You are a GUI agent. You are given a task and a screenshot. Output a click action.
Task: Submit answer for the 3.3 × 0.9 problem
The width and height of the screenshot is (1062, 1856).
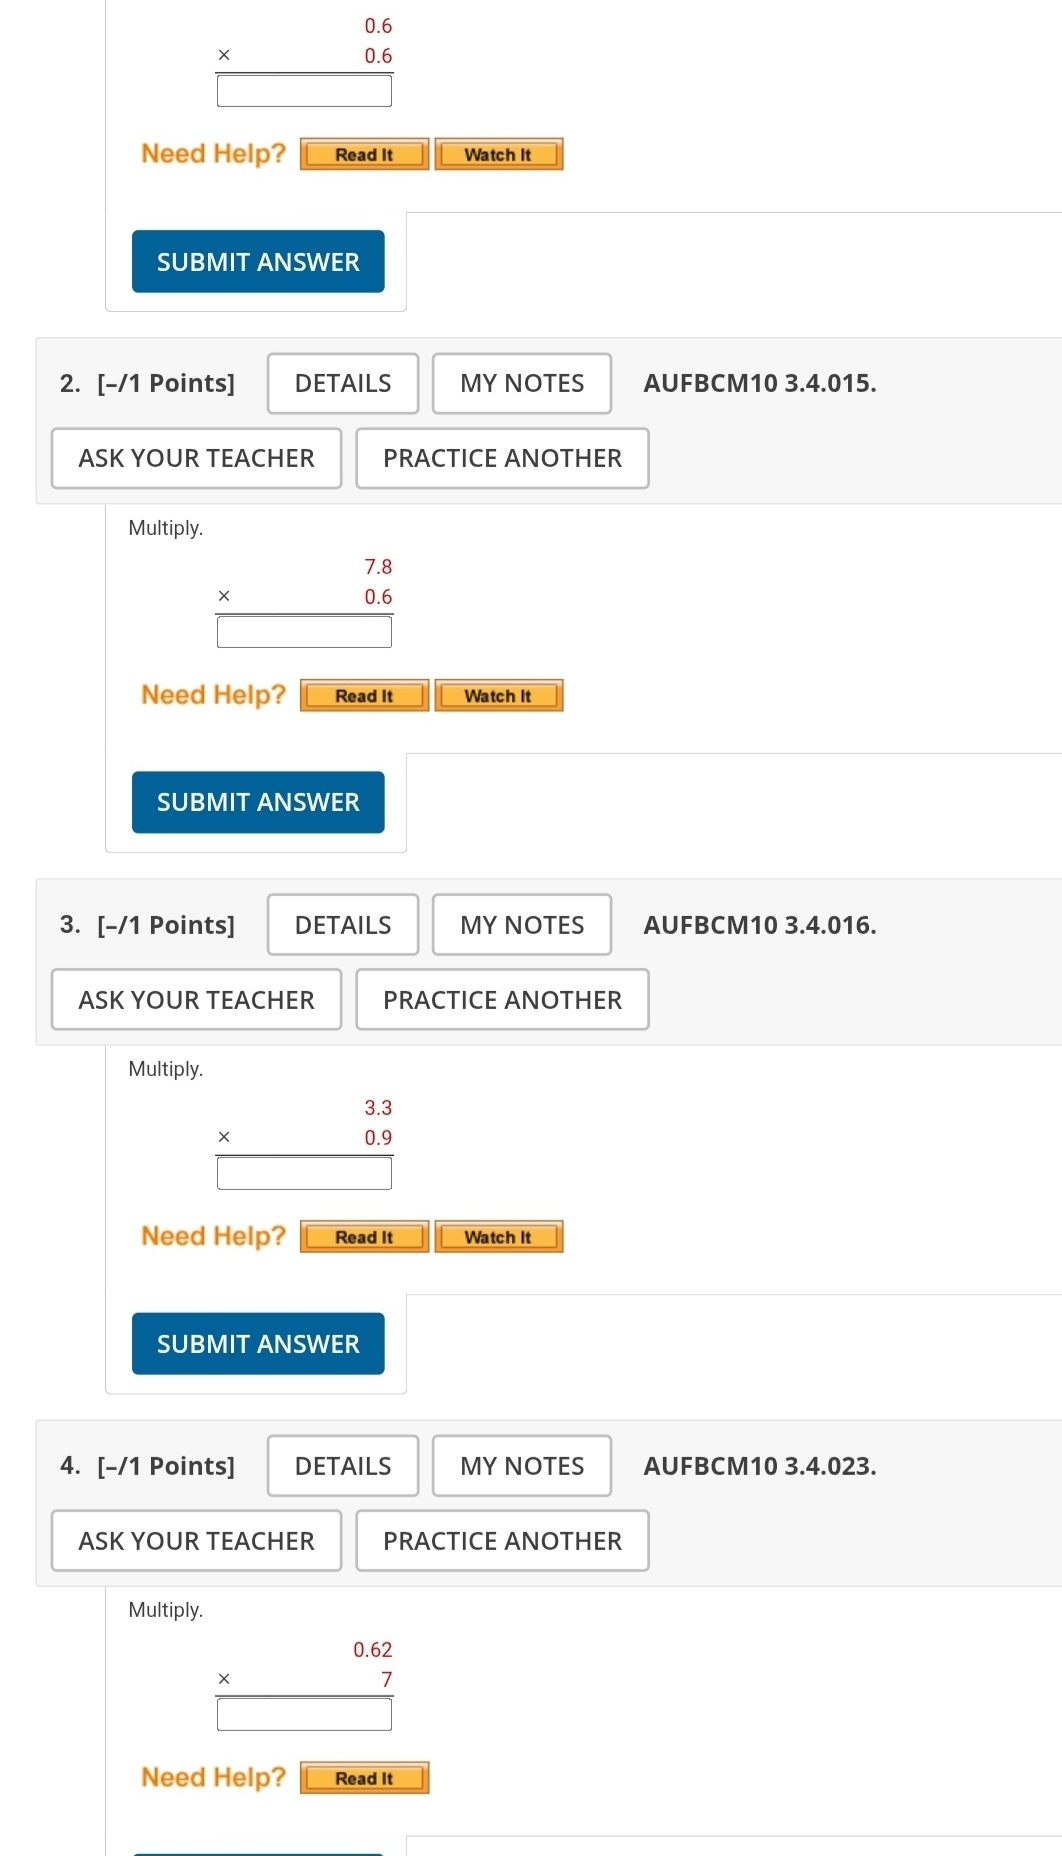click(258, 1344)
